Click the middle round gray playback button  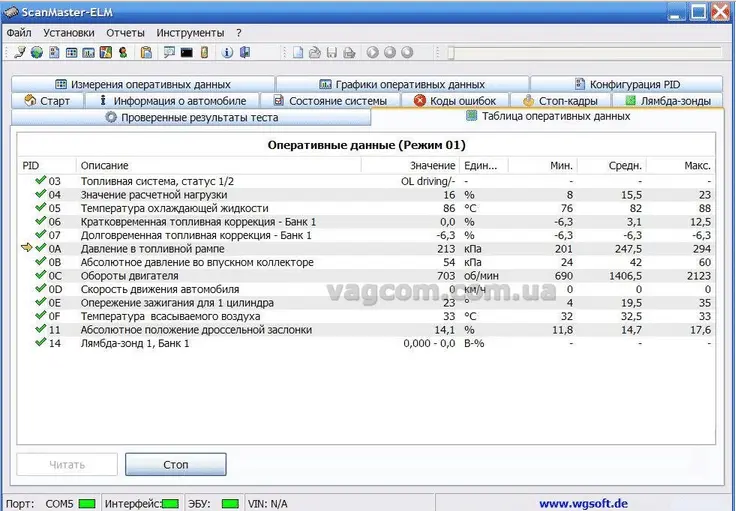pyautogui.click(x=390, y=52)
